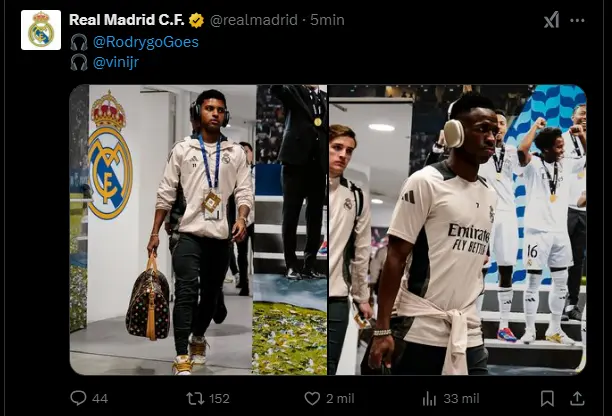Screen dimensions: 612x416
Task: Open the view analytics bar chart icon
Action: 429,398
